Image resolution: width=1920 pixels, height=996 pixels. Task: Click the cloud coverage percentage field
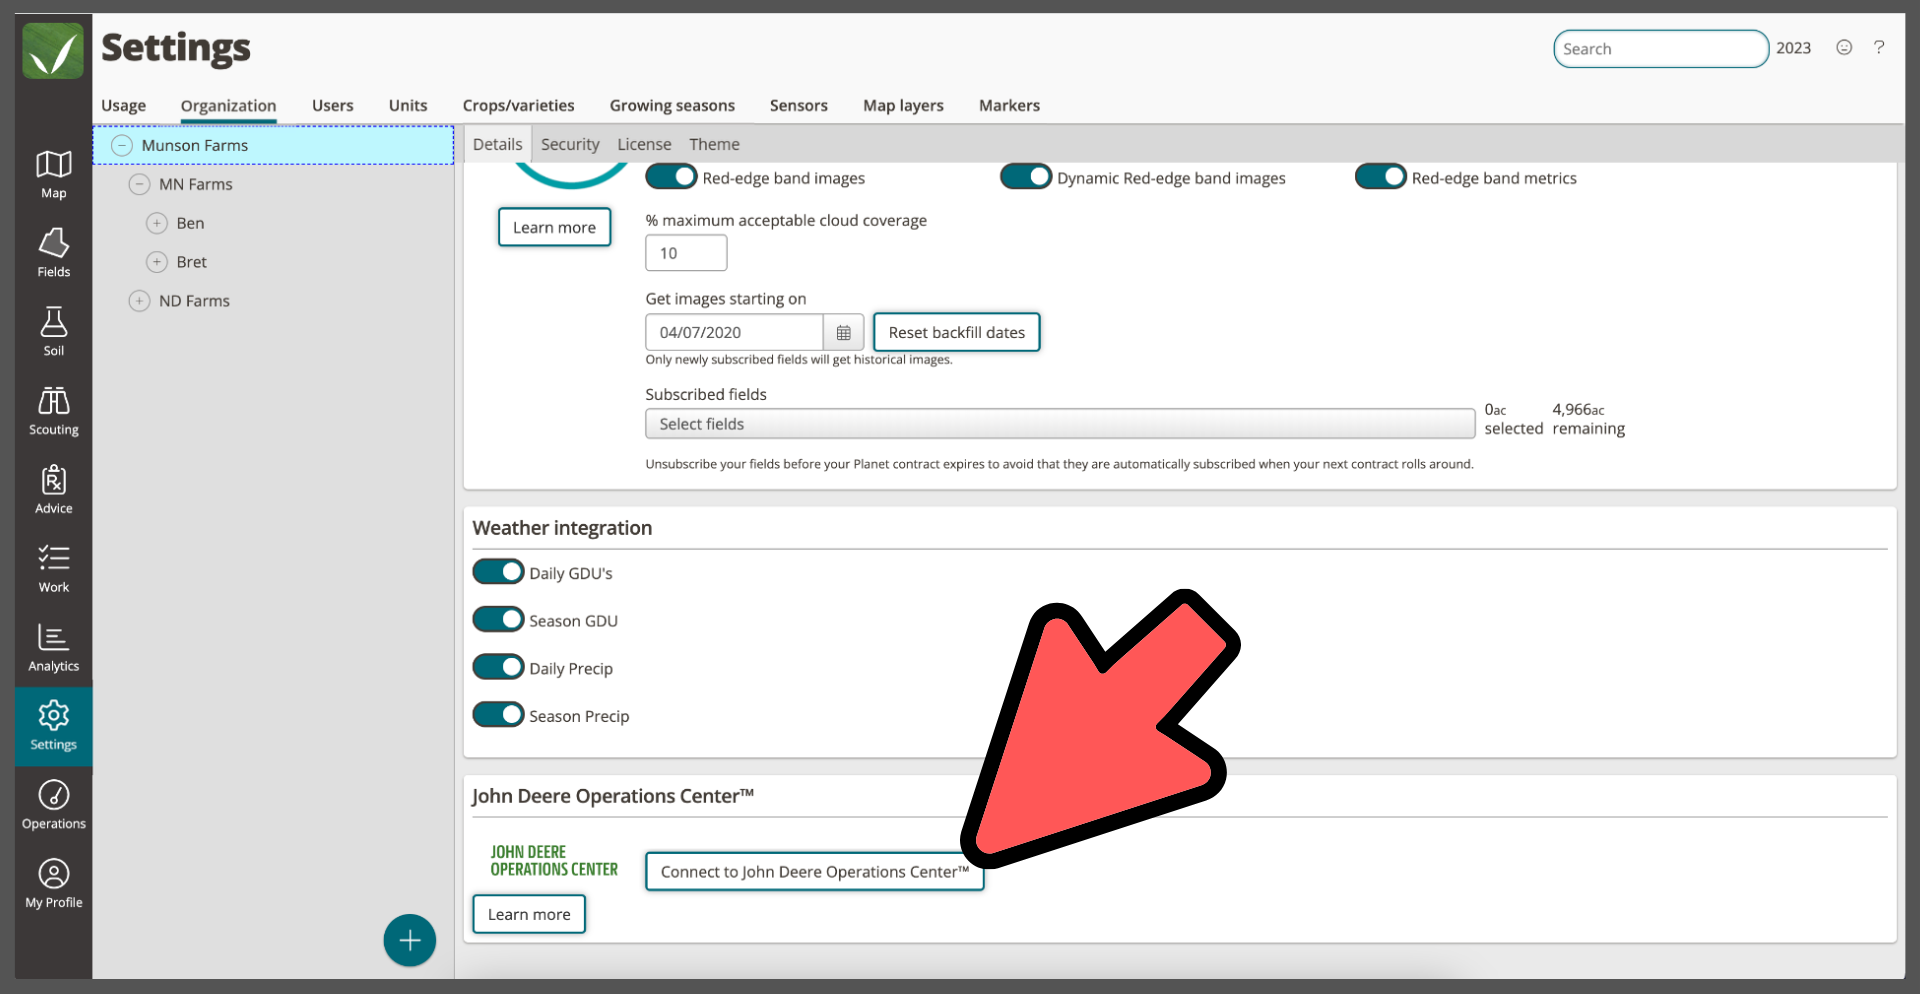686,254
